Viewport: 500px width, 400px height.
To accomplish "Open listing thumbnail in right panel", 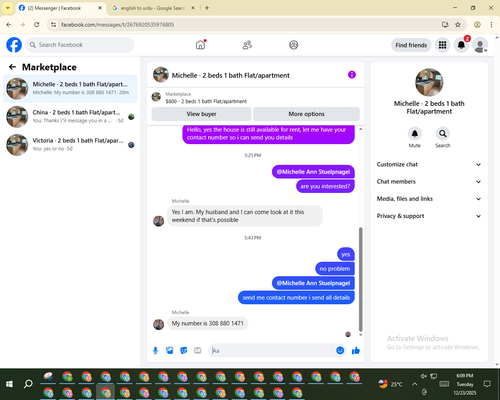I will (x=429, y=82).
